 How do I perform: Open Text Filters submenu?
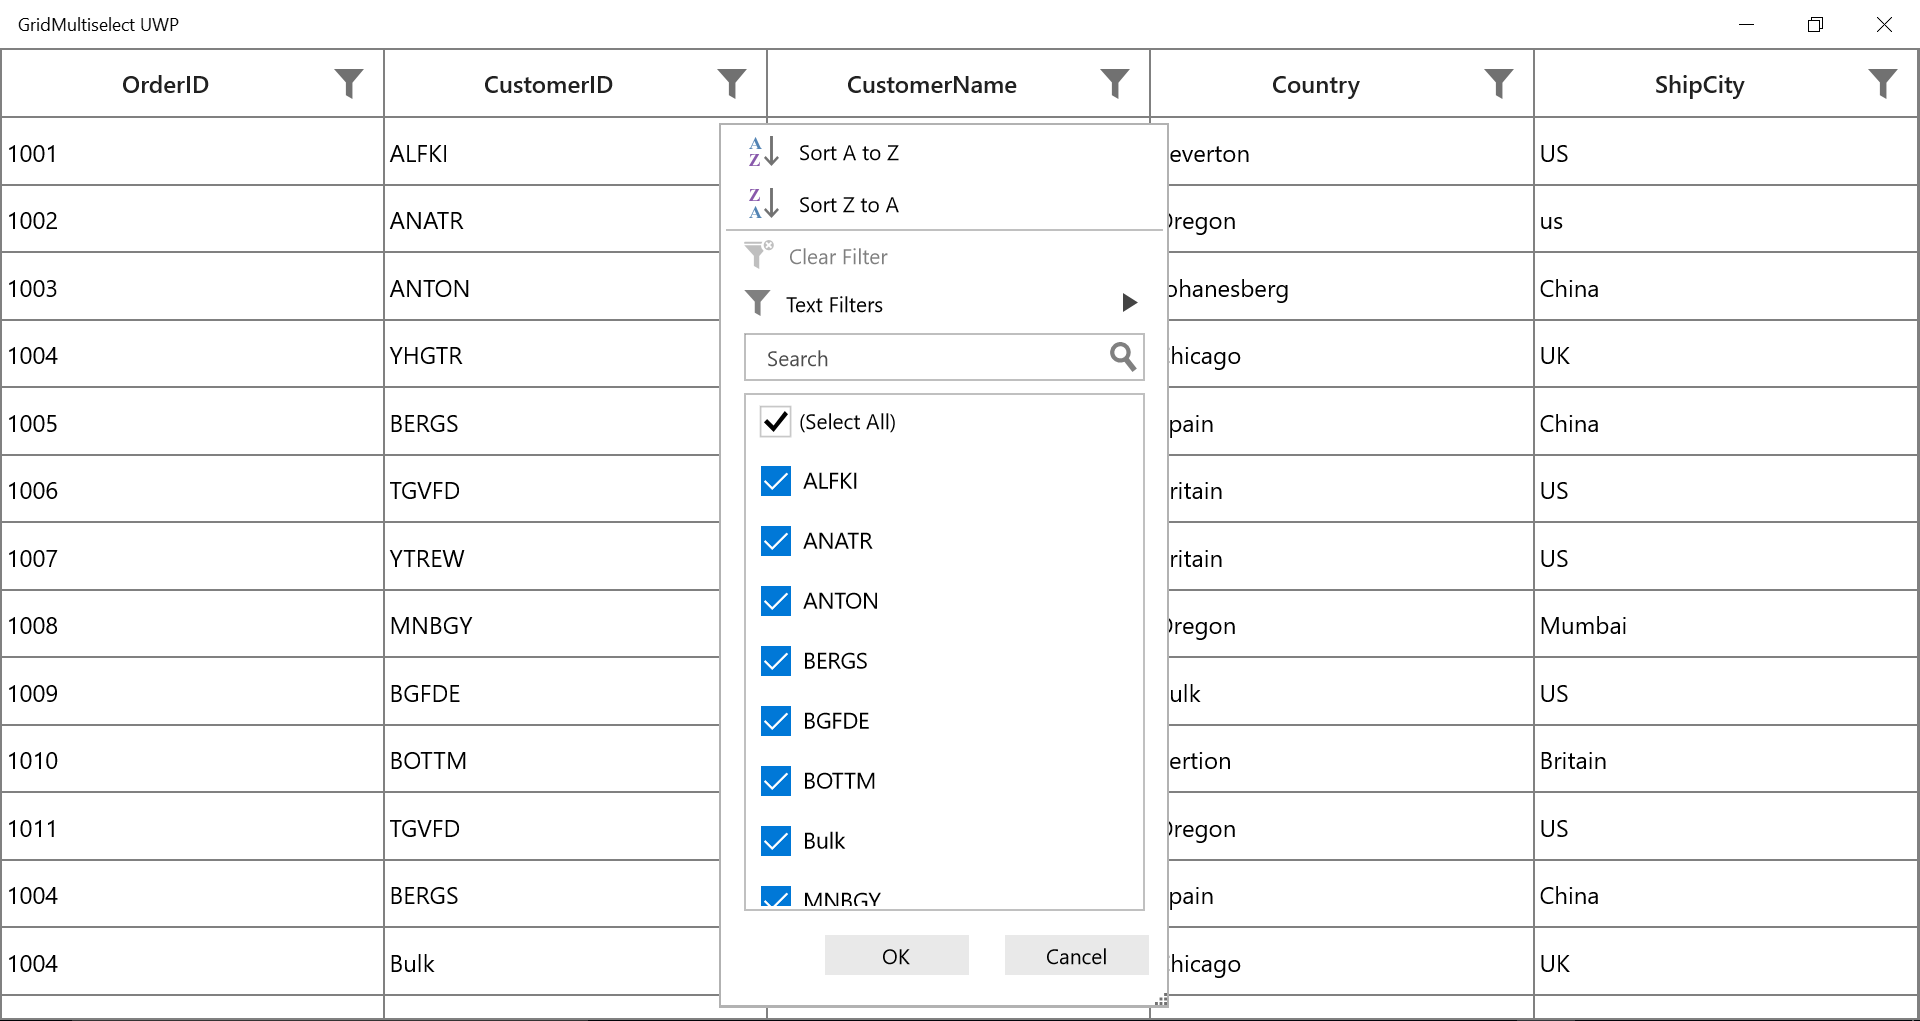[834, 305]
